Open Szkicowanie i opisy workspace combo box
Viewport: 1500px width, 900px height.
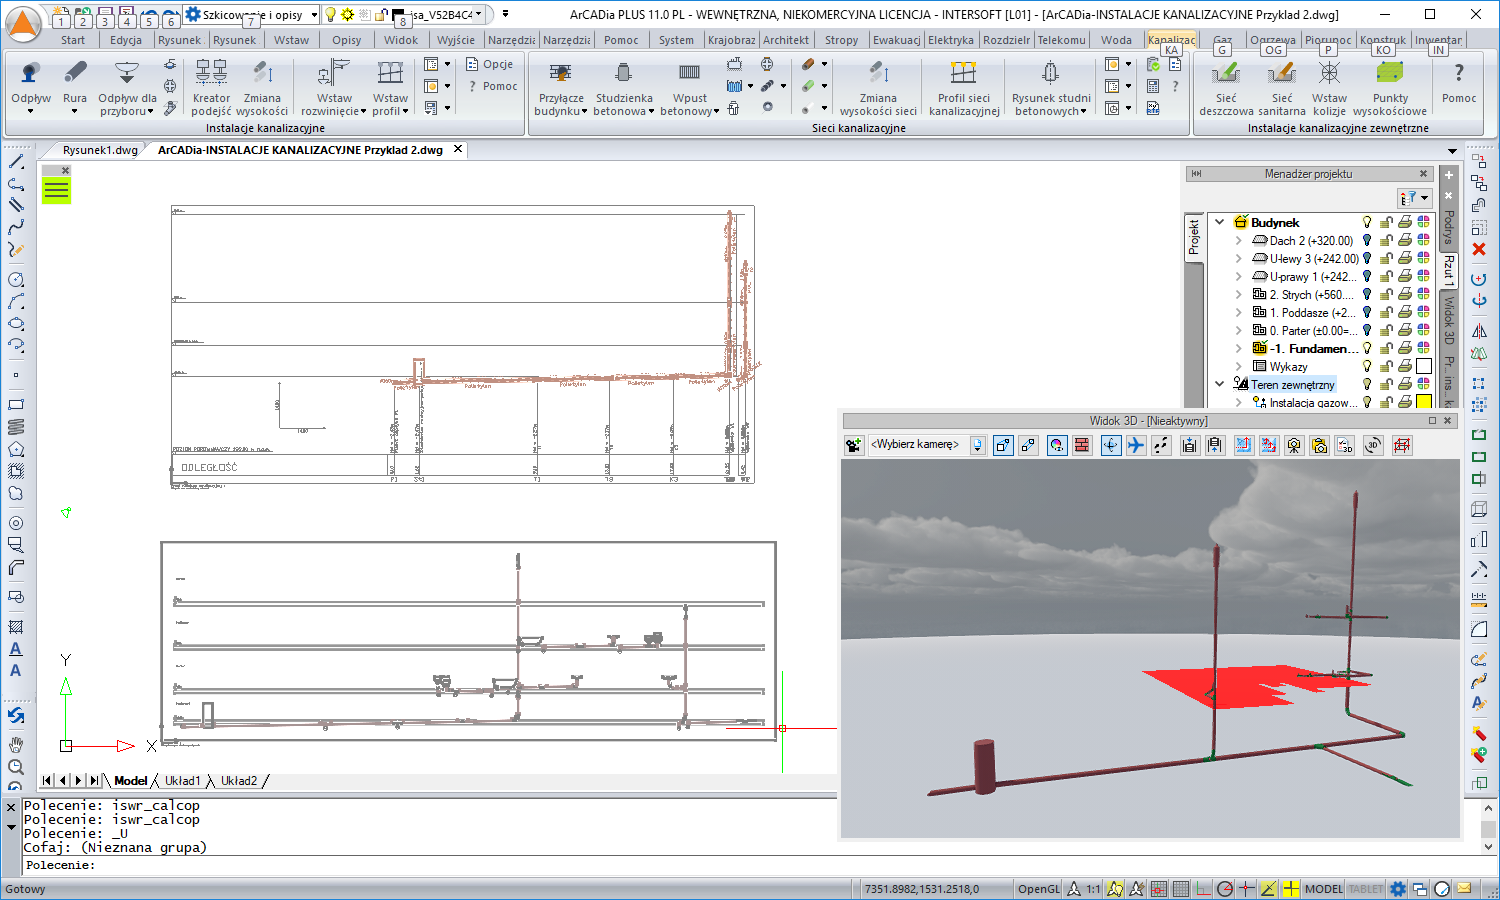pyautogui.click(x=252, y=15)
